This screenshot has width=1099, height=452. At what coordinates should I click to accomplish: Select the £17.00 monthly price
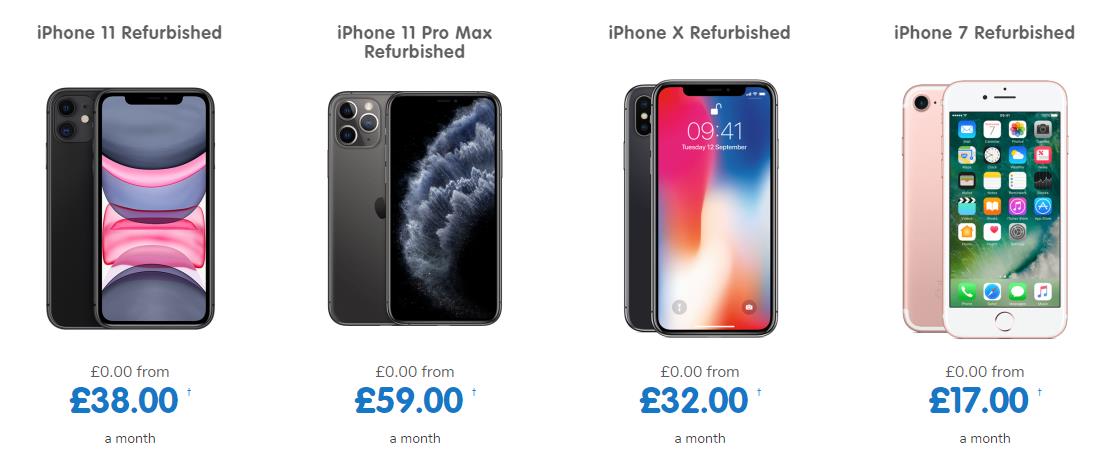979,401
